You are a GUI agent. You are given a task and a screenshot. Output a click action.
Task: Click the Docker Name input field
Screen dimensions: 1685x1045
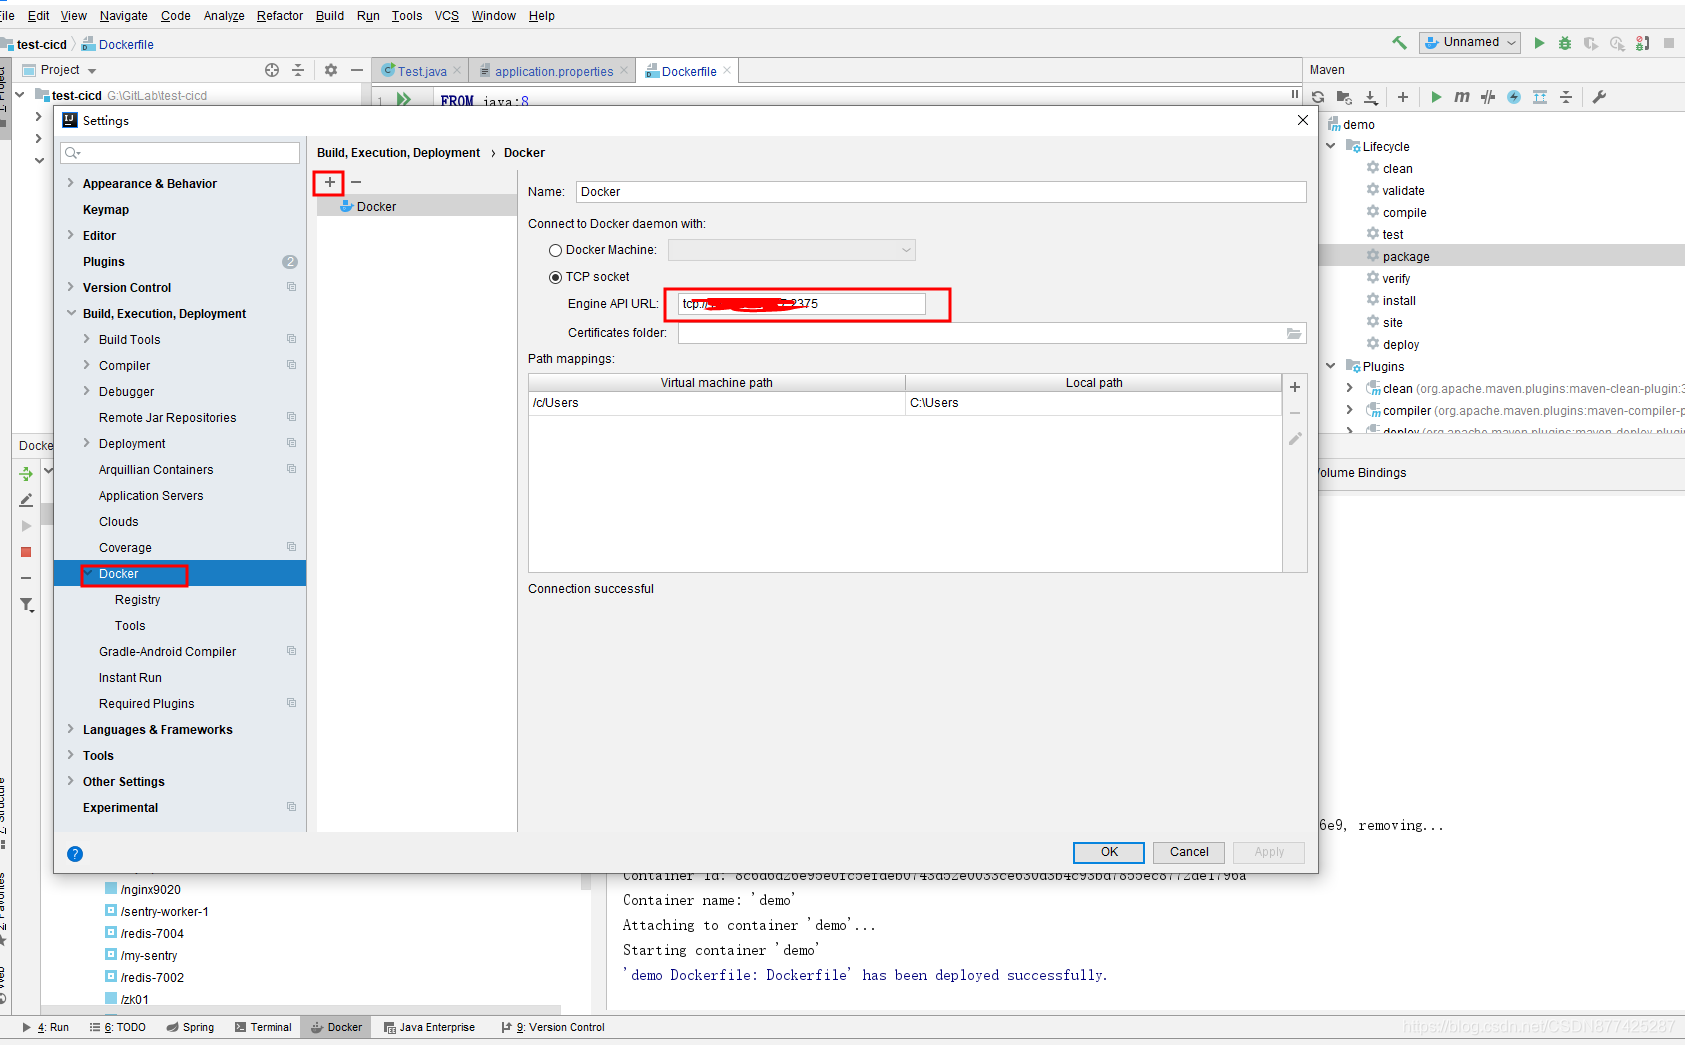941,192
